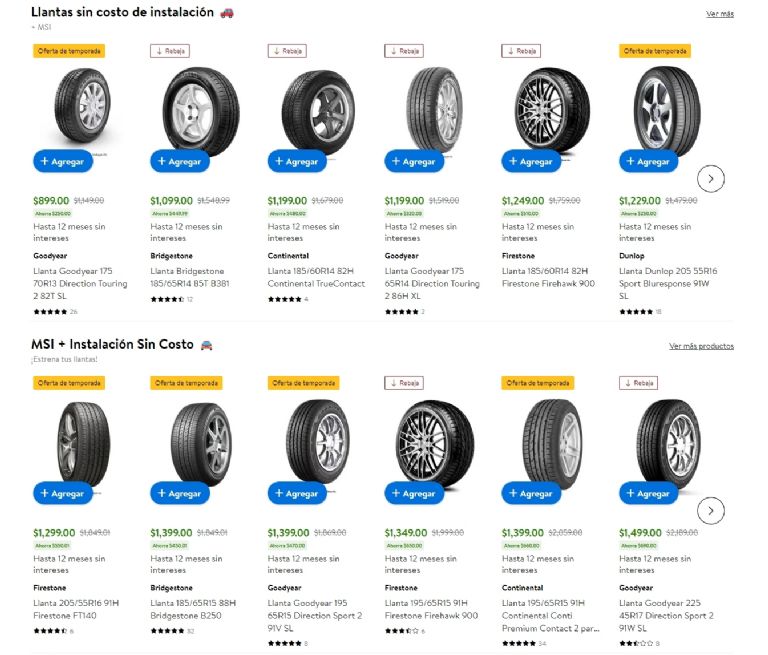Advance the MSI + Instalación carousel with the arrow
Screen dimensions: 768x655
pyautogui.click(x=710, y=510)
